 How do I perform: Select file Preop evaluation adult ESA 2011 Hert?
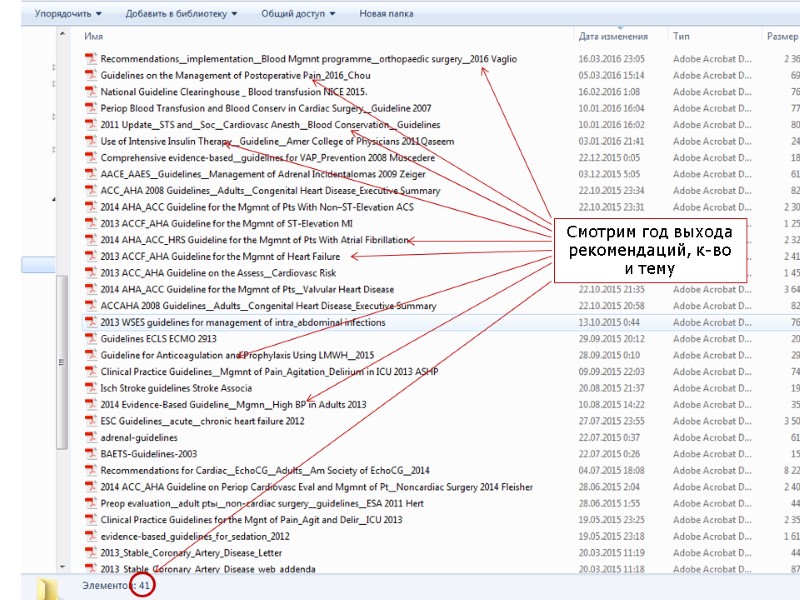pos(262,503)
